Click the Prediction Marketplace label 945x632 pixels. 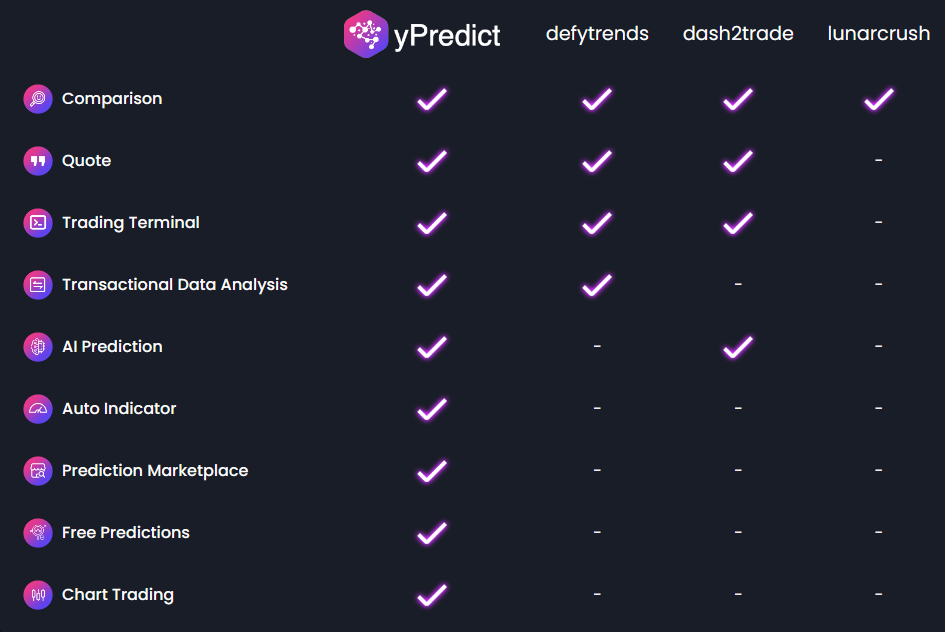tap(155, 471)
